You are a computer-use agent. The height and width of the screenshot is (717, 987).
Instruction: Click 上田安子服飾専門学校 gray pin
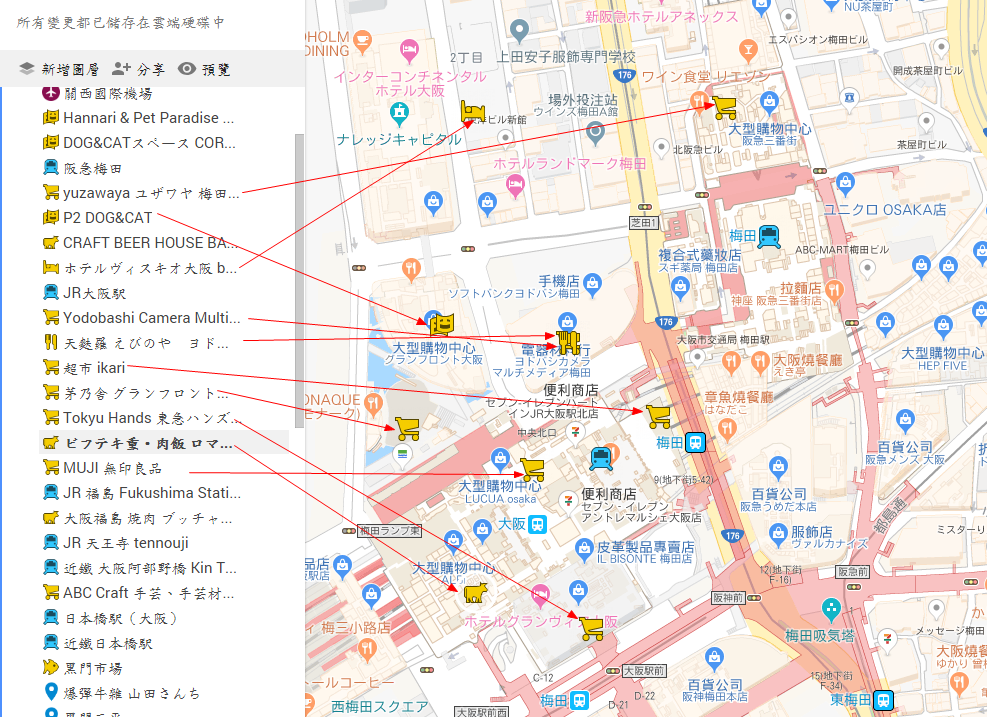(519, 30)
